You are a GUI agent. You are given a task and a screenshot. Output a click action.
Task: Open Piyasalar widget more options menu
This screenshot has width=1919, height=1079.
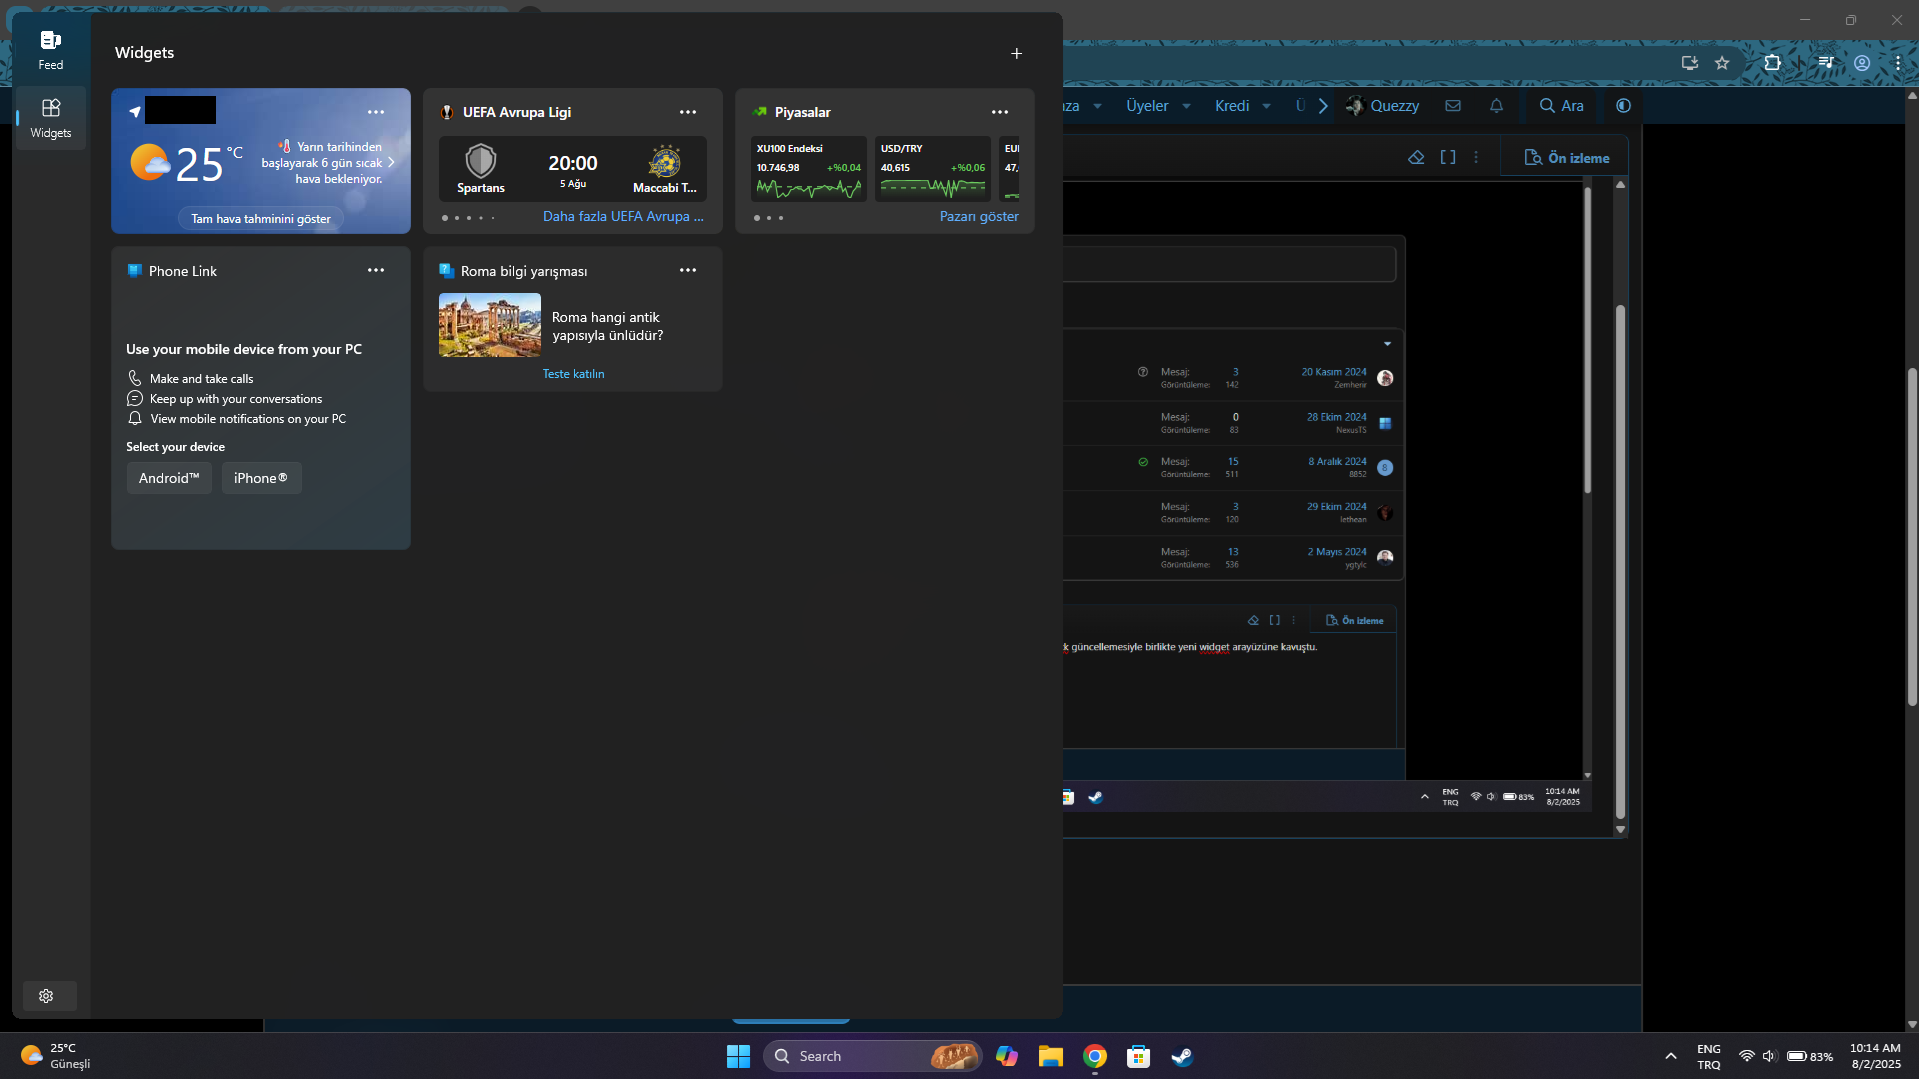tap(1000, 112)
